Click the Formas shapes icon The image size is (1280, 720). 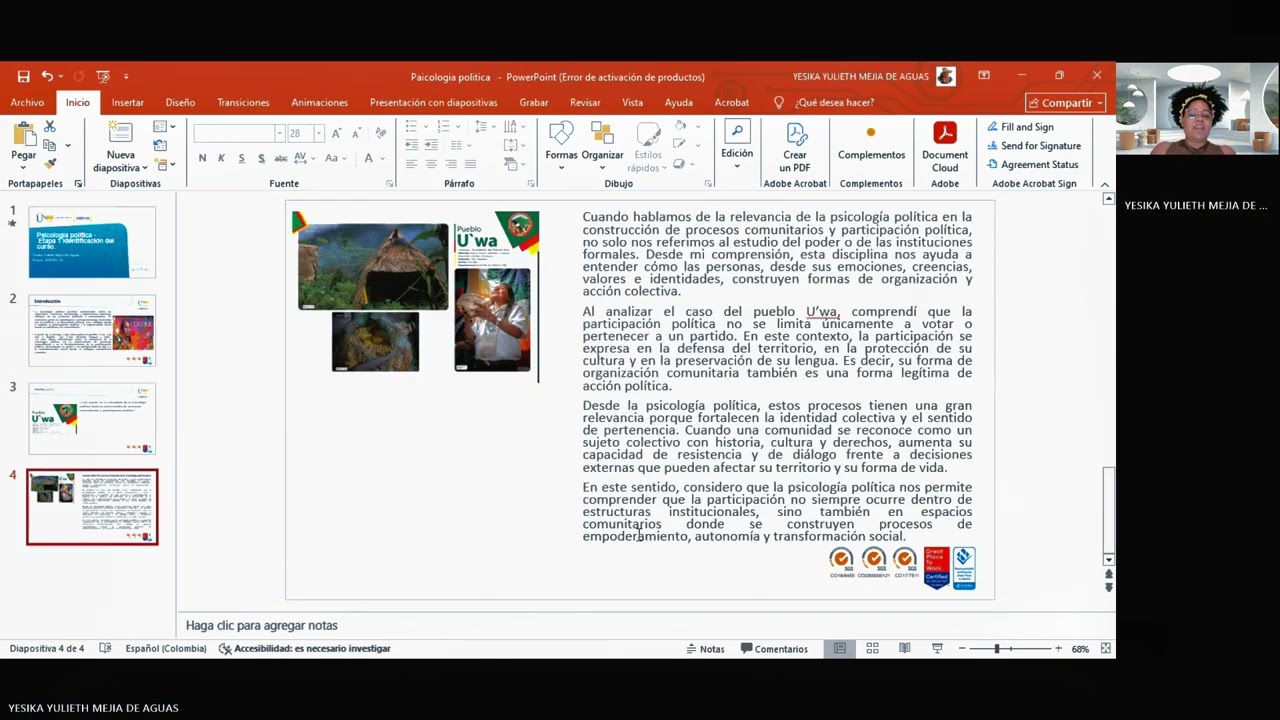point(561,134)
